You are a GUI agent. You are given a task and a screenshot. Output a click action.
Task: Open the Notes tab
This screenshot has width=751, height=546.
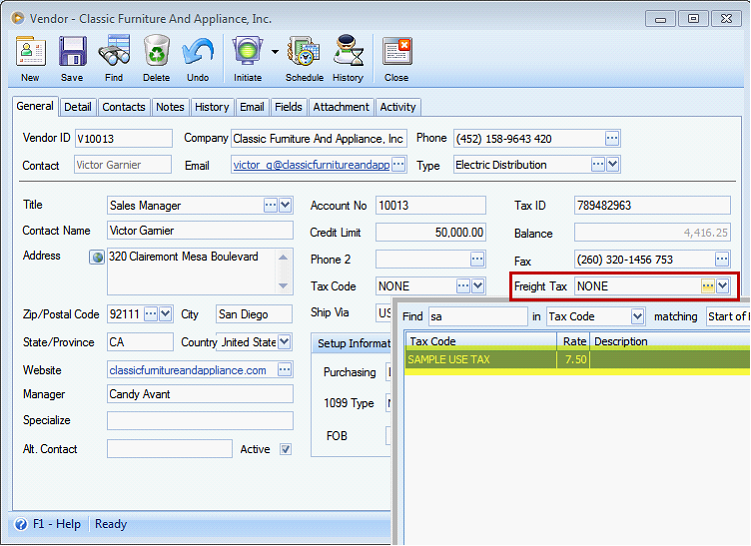170,107
